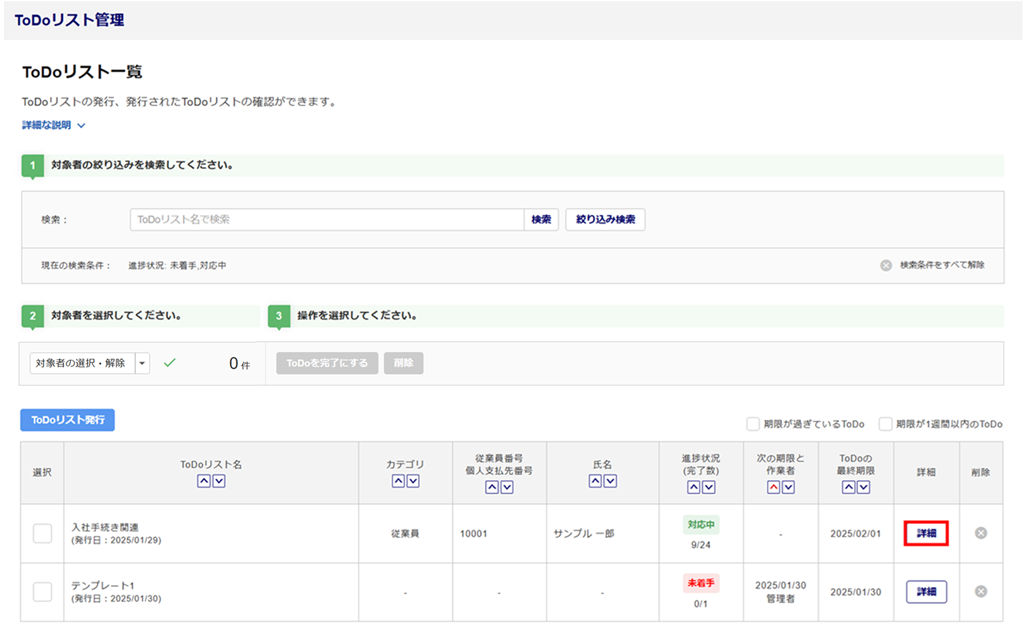Select the 入社手続き関連 row checkbox
The width and height of the screenshot is (1024, 629).
42,533
